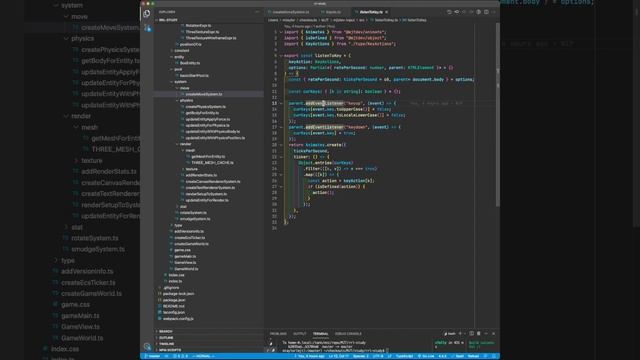Kill terminal with the trash icon
The width and height of the screenshot is (640, 360).
[x=479, y=333]
